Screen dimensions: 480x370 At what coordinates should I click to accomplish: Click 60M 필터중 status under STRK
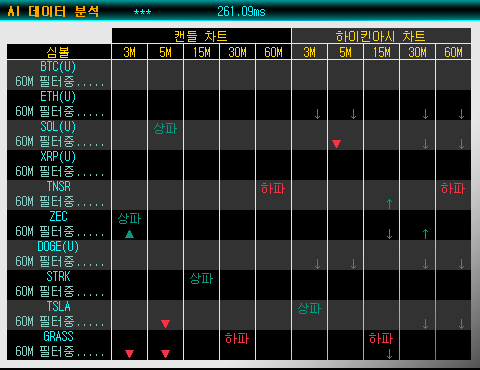pyautogui.click(x=60, y=292)
